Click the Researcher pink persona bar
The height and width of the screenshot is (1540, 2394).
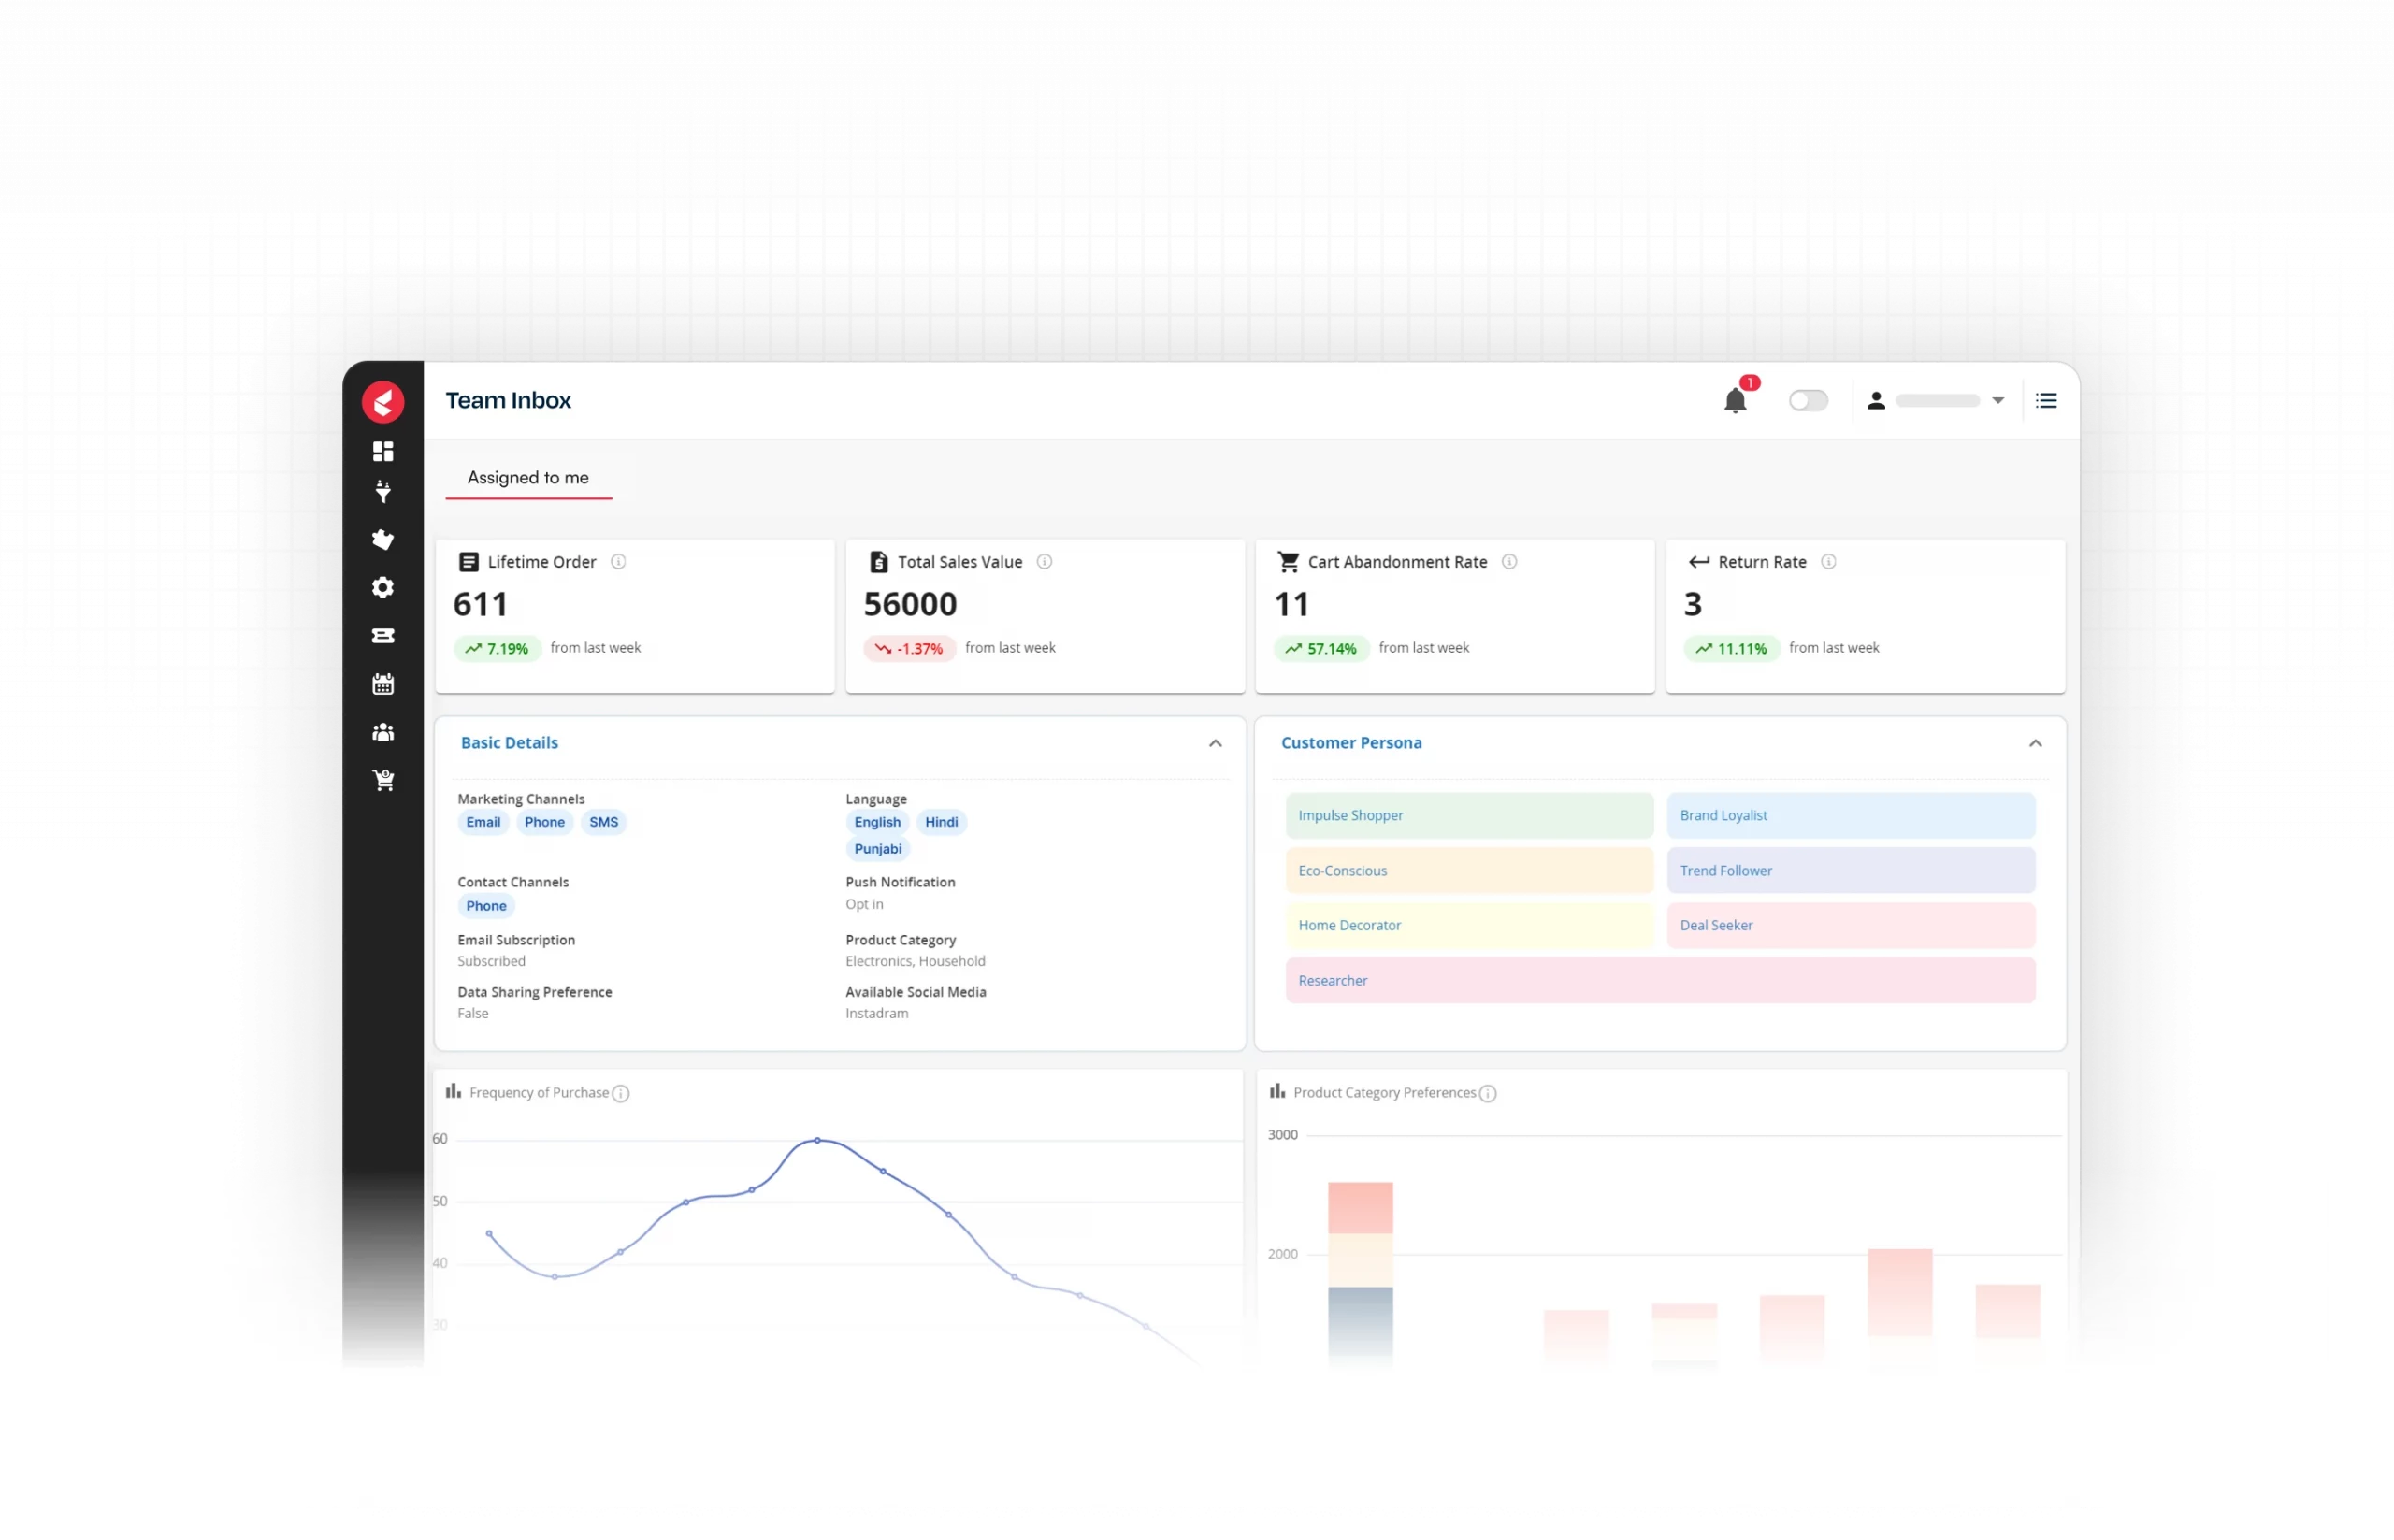coord(1660,981)
